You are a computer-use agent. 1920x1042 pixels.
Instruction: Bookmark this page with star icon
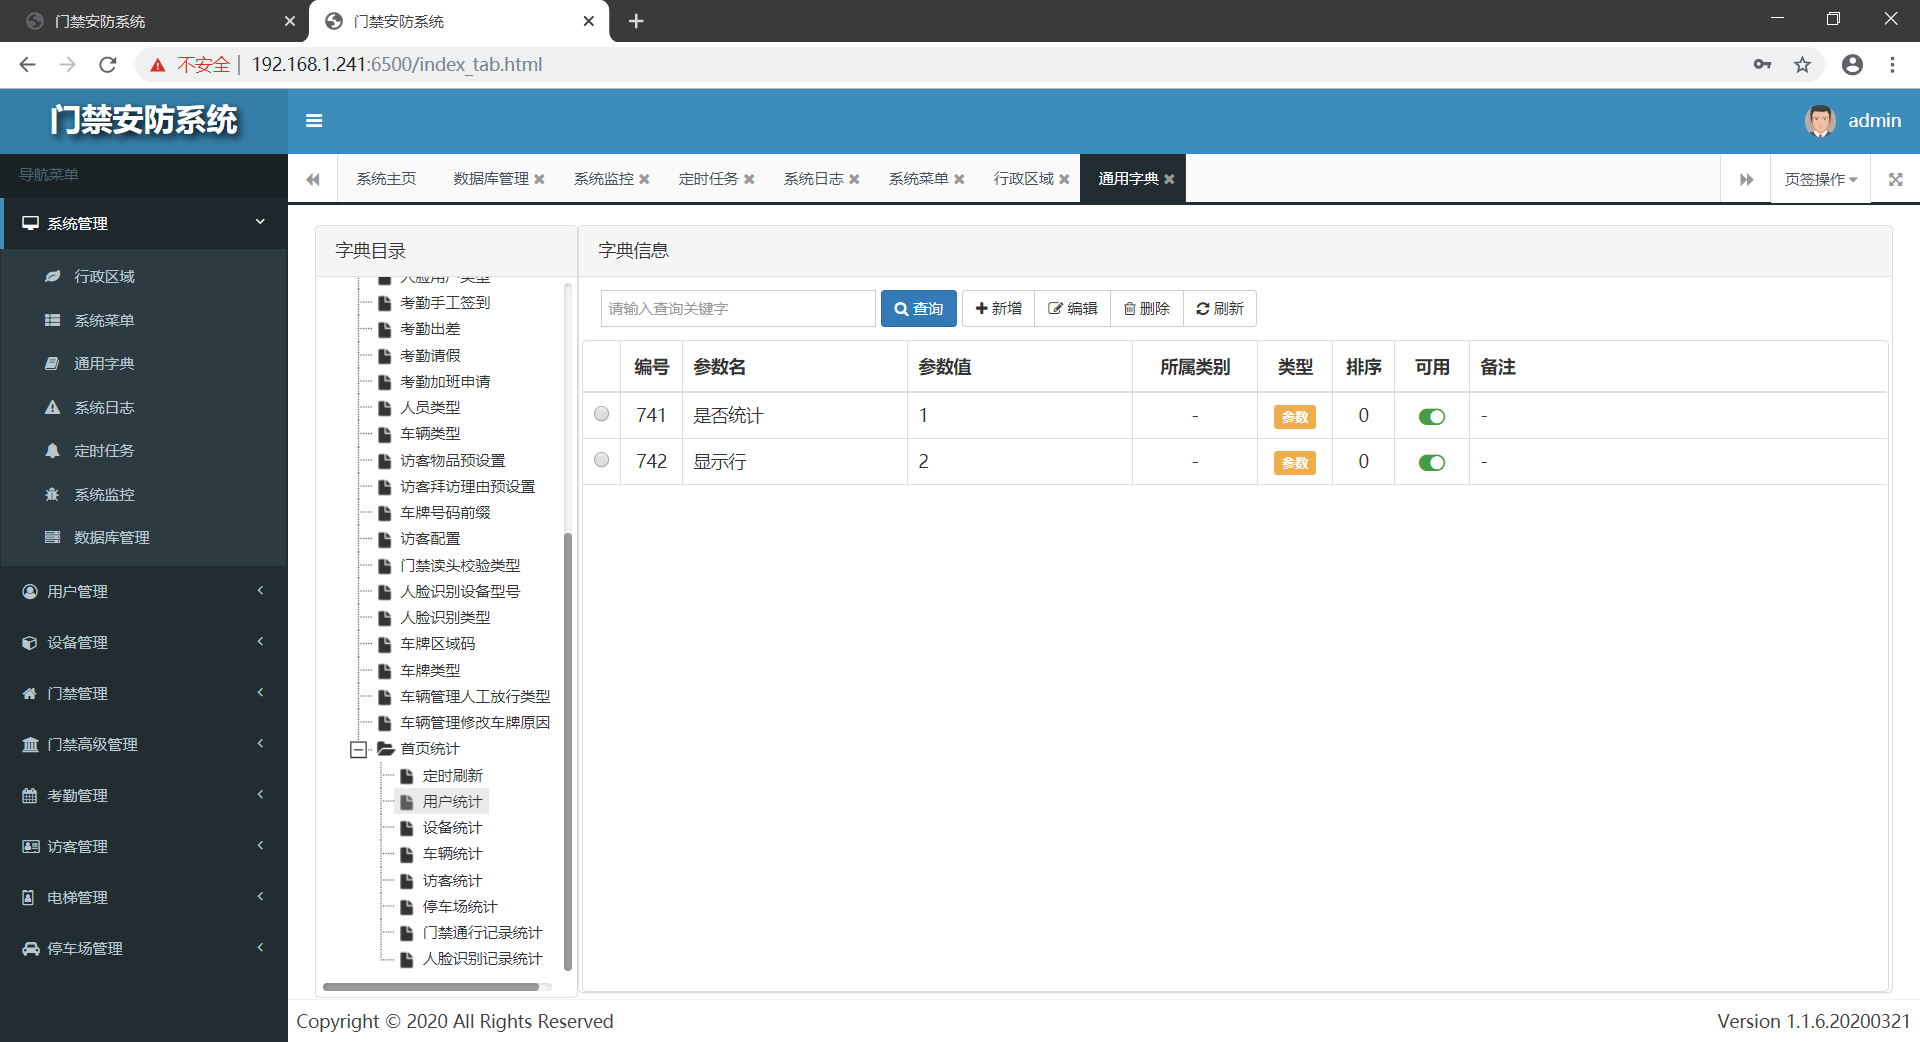click(1802, 65)
